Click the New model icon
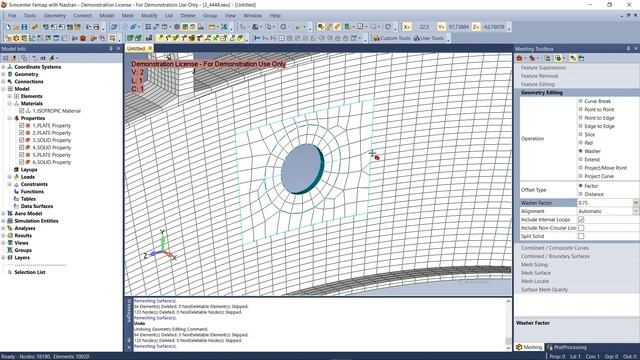Screen dimensions: 640x360 [x=8, y=27]
